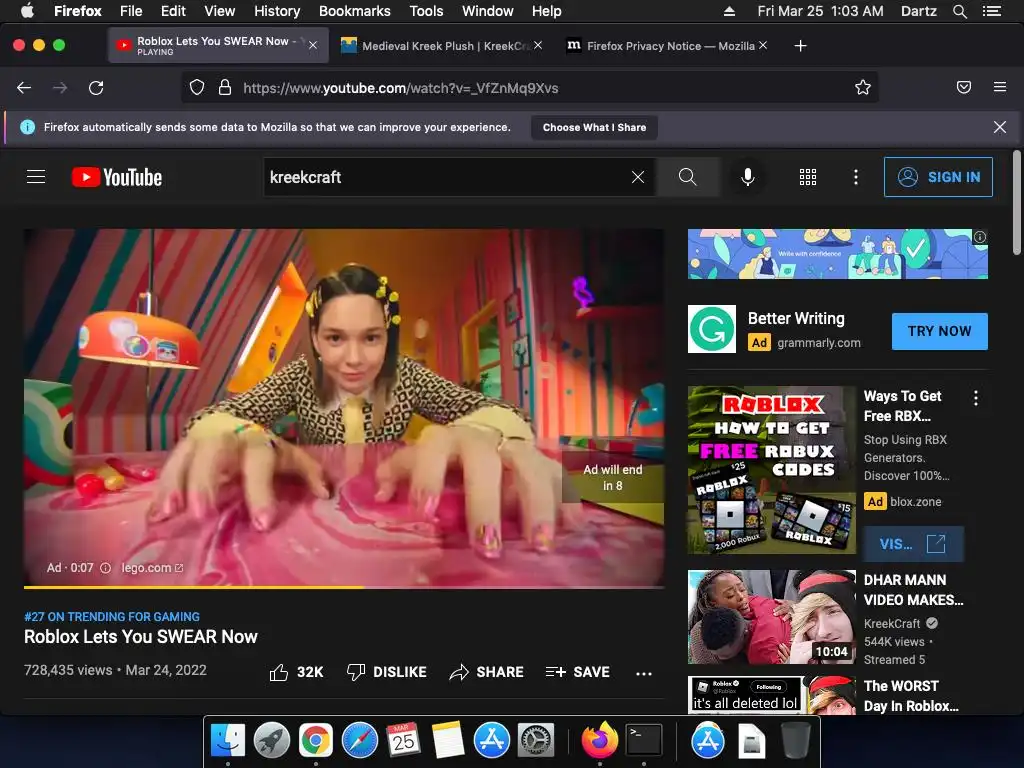This screenshot has width=1024, height=768.
Task: Open #27 ON TRENDING FOR GAMING link
Action: point(112,616)
